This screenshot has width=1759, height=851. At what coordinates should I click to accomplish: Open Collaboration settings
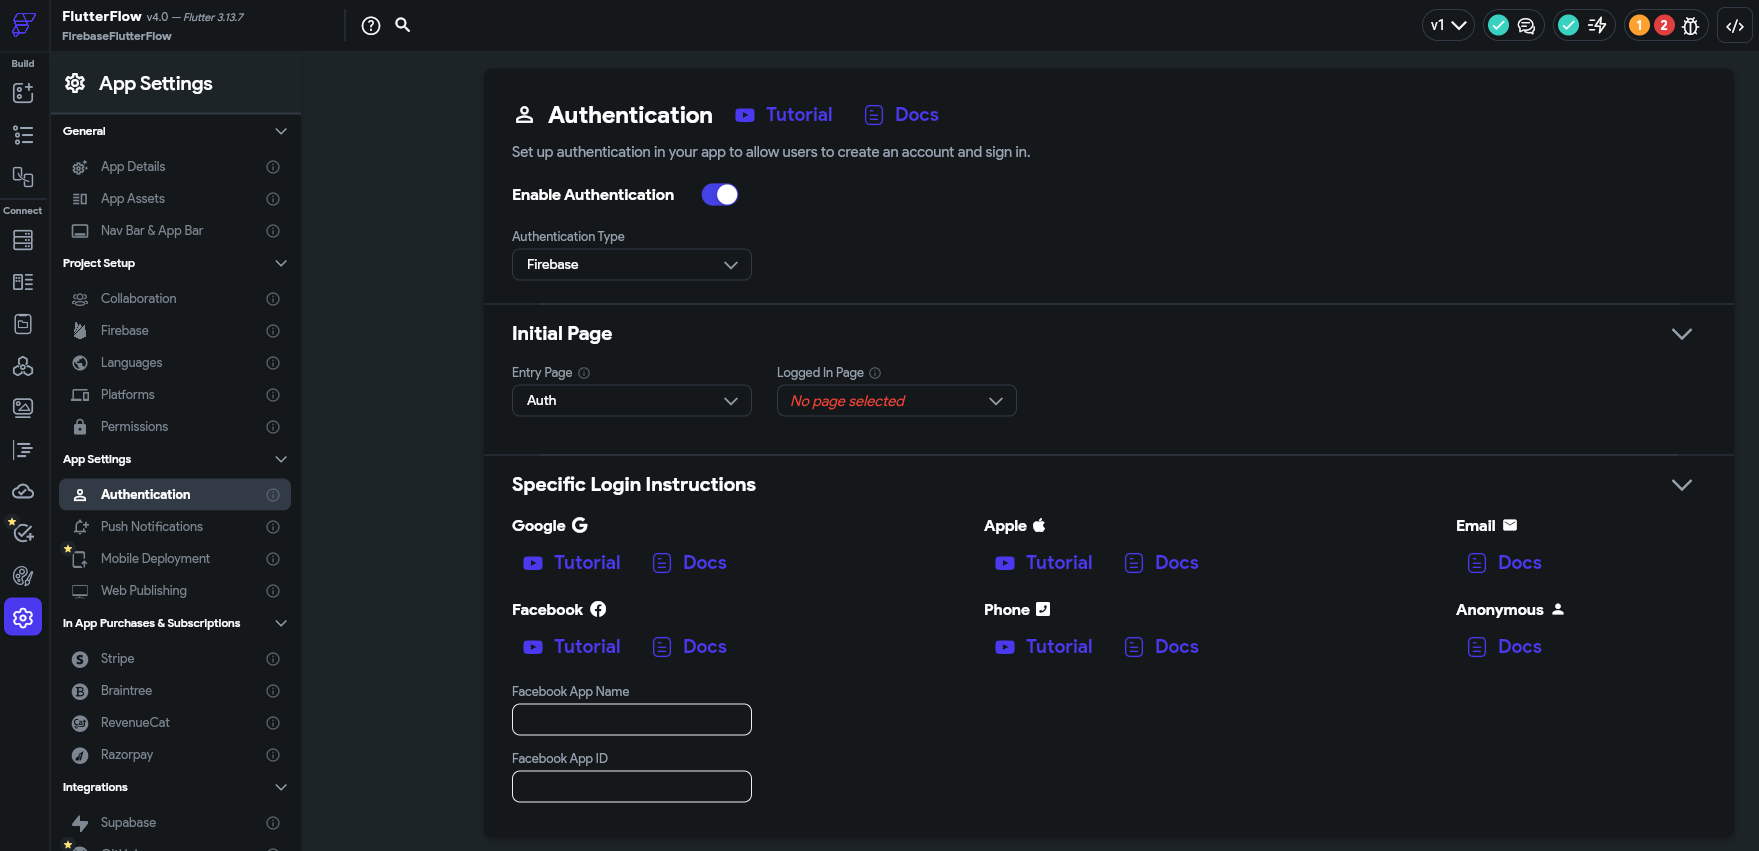tap(175, 299)
